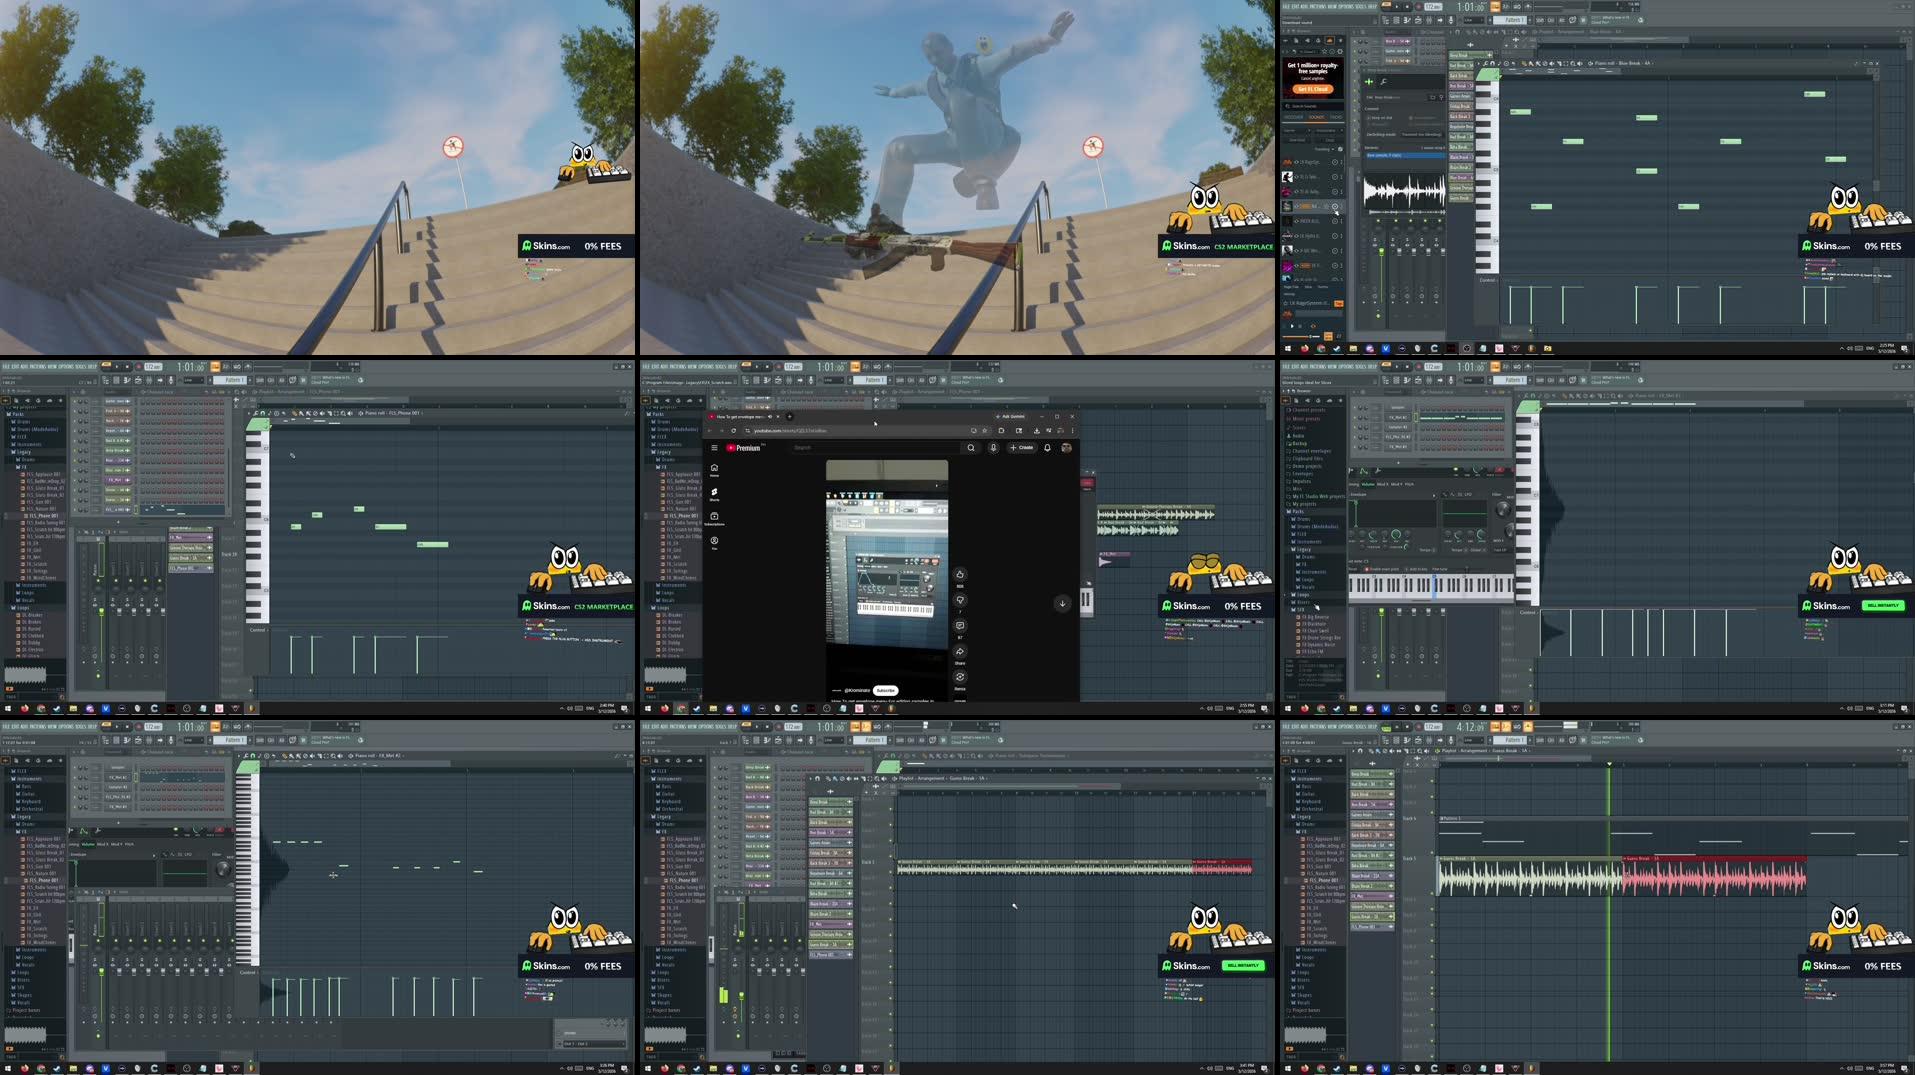Click Subscribe under the YouTube short
The image size is (1915, 1075).
coord(885,690)
